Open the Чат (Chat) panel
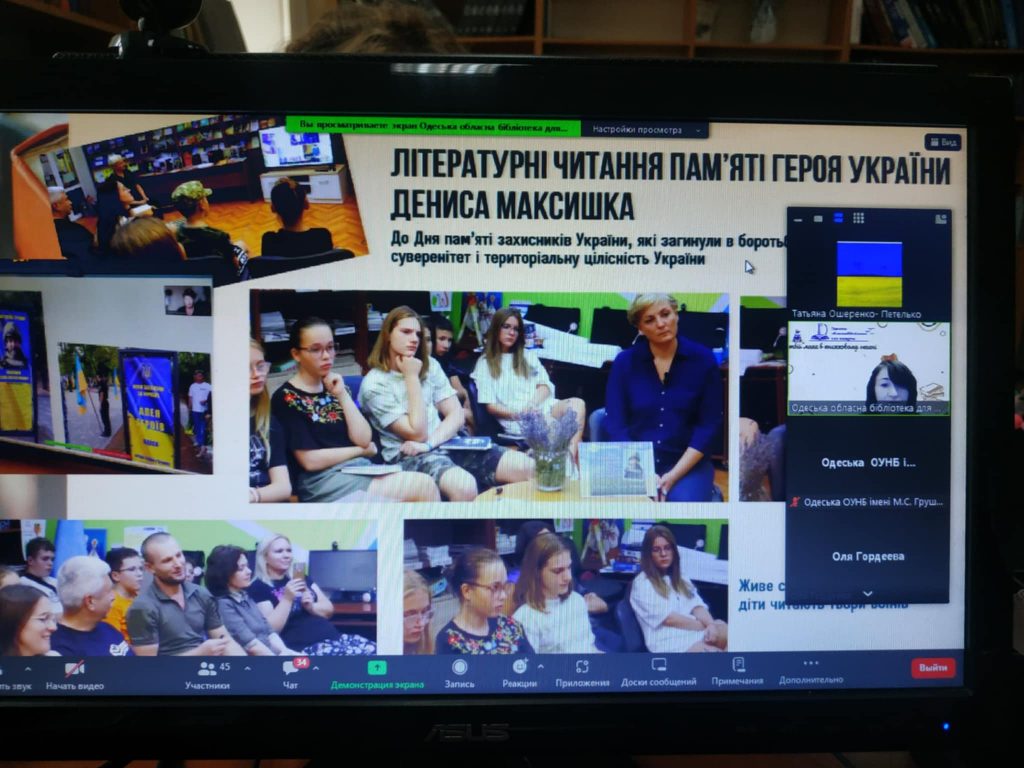This screenshot has height=768, width=1024. click(291, 668)
